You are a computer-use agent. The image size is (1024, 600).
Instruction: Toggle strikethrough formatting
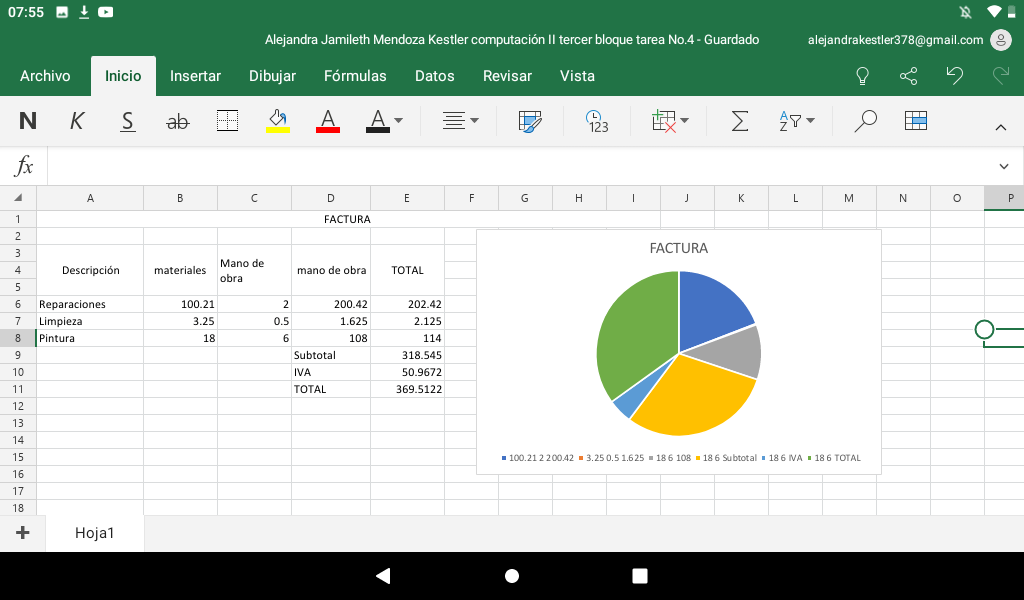[x=178, y=121]
